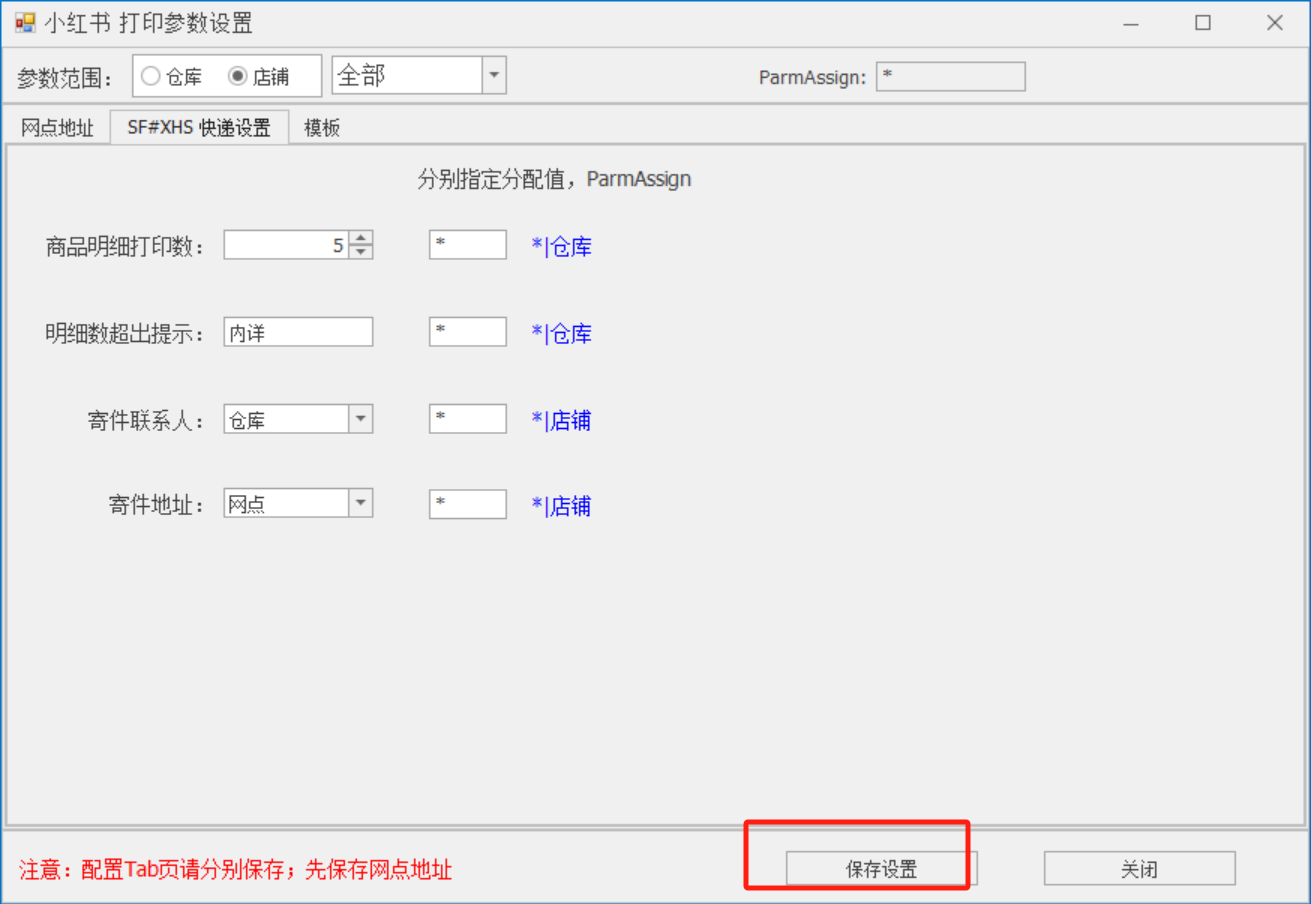Click the 关闭 button
1311x904 pixels.
point(1140,869)
